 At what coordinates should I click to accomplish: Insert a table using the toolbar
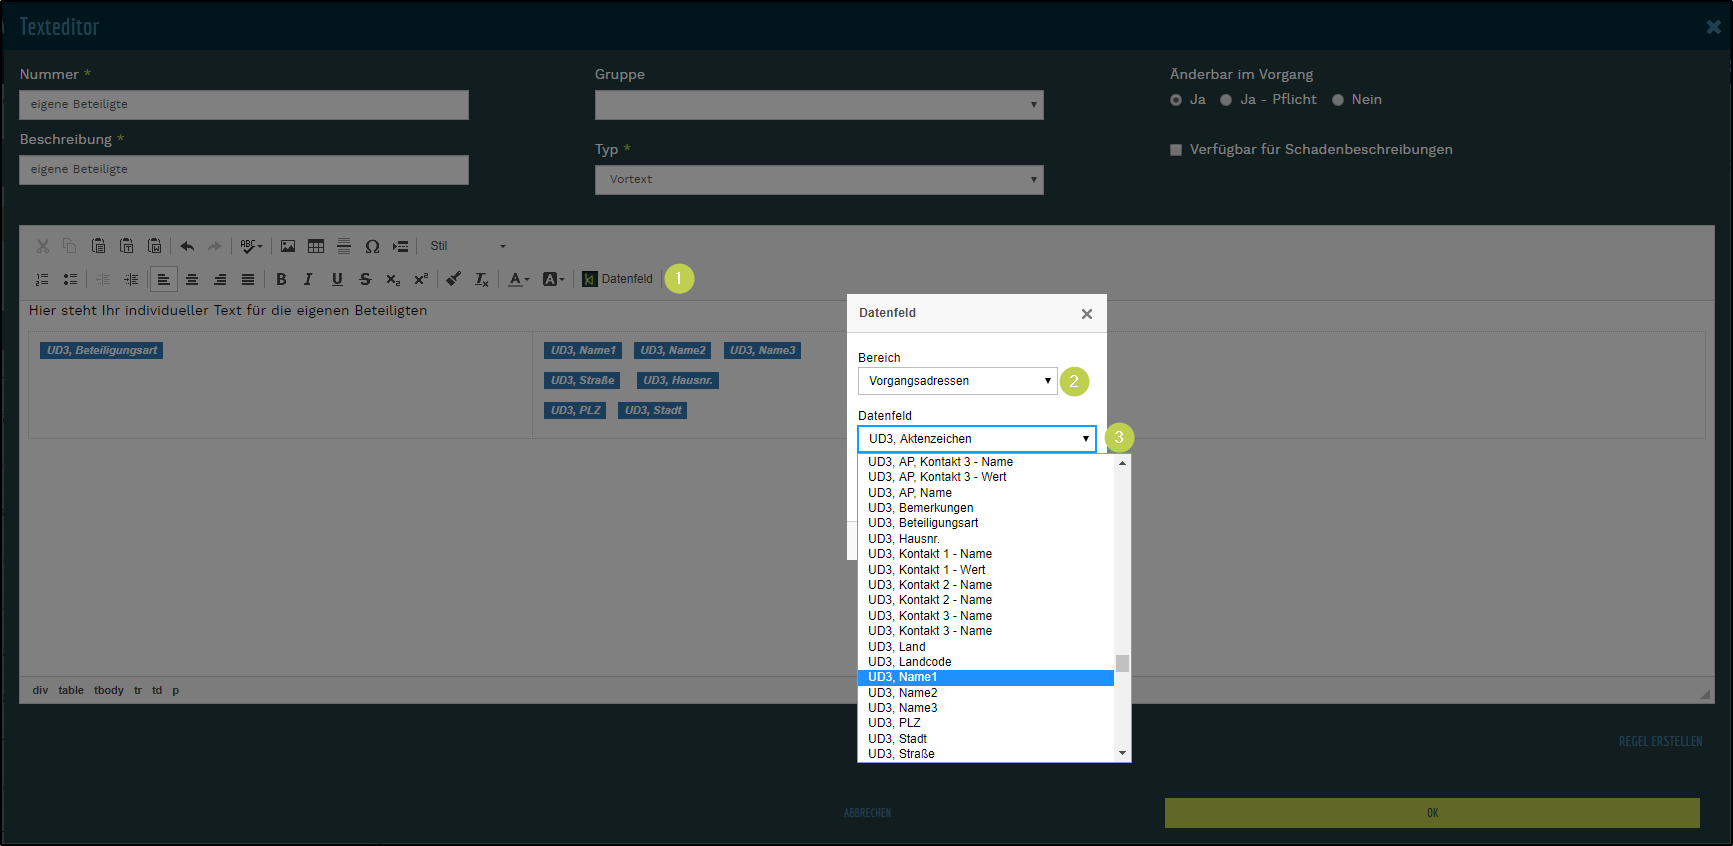coord(316,246)
